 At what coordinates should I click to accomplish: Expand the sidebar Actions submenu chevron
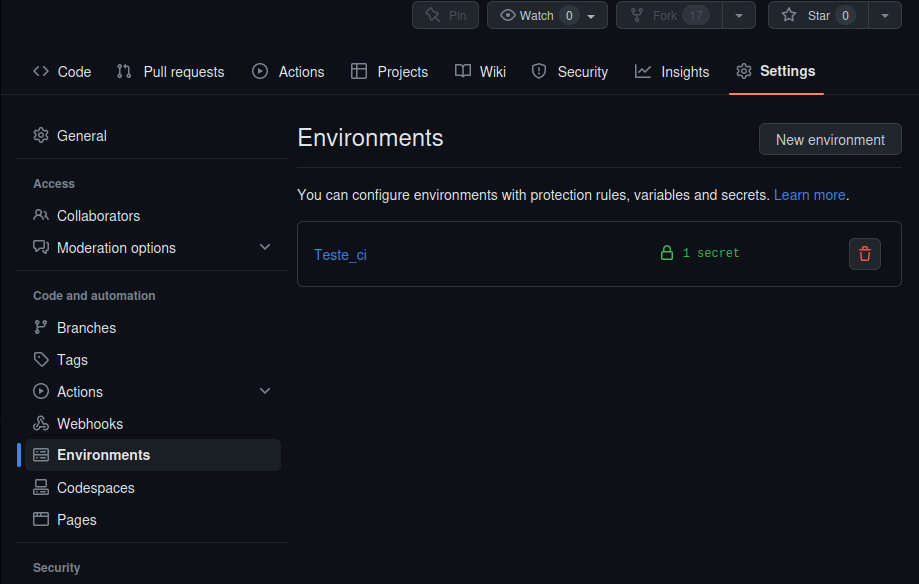[x=265, y=391]
